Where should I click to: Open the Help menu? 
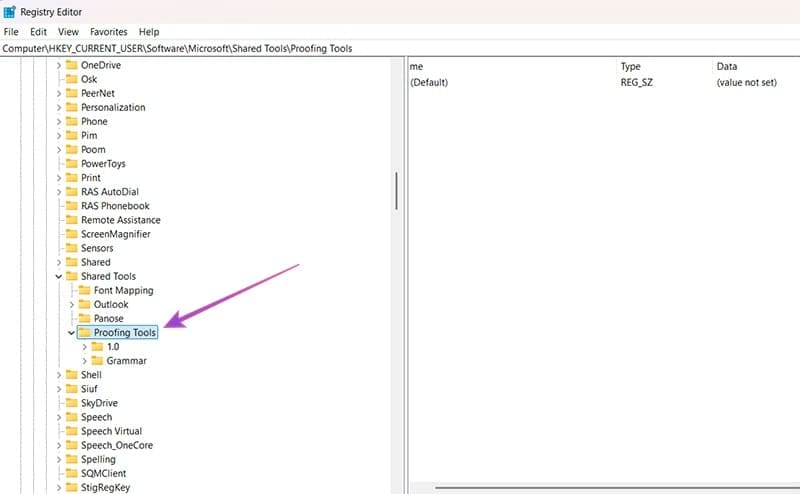click(149, 32)
